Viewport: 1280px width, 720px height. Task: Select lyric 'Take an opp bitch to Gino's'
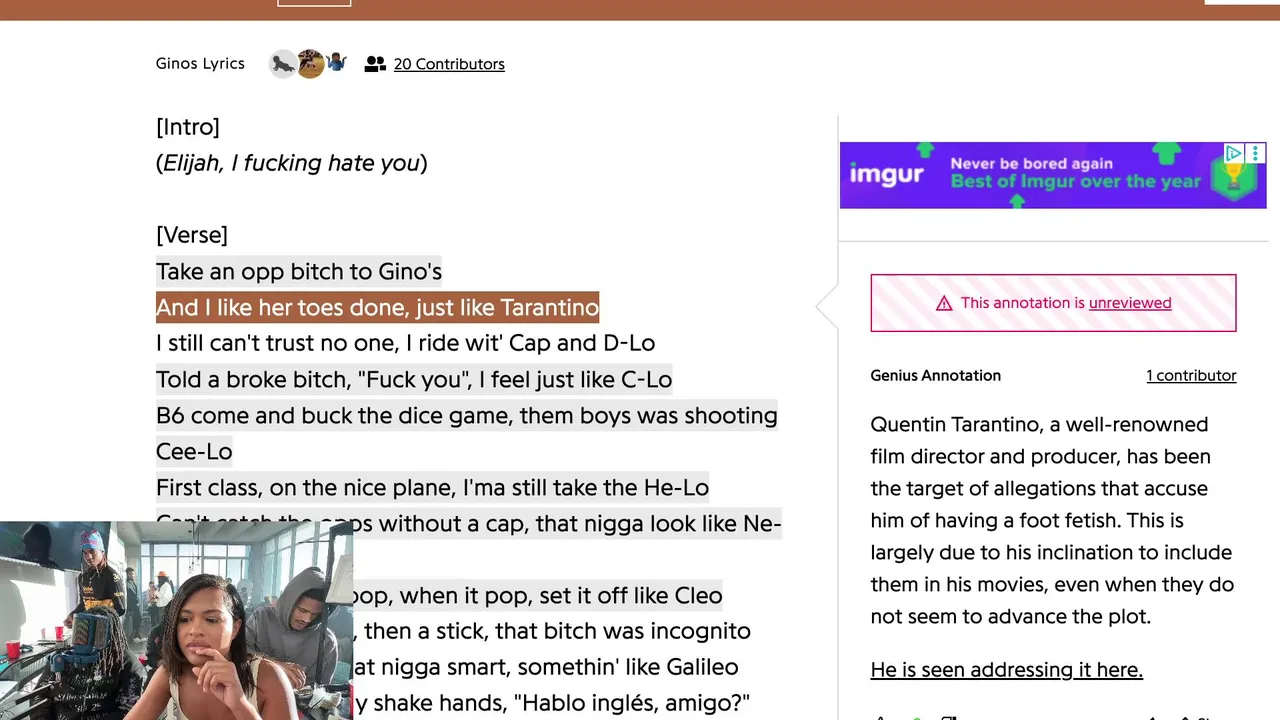299,272
